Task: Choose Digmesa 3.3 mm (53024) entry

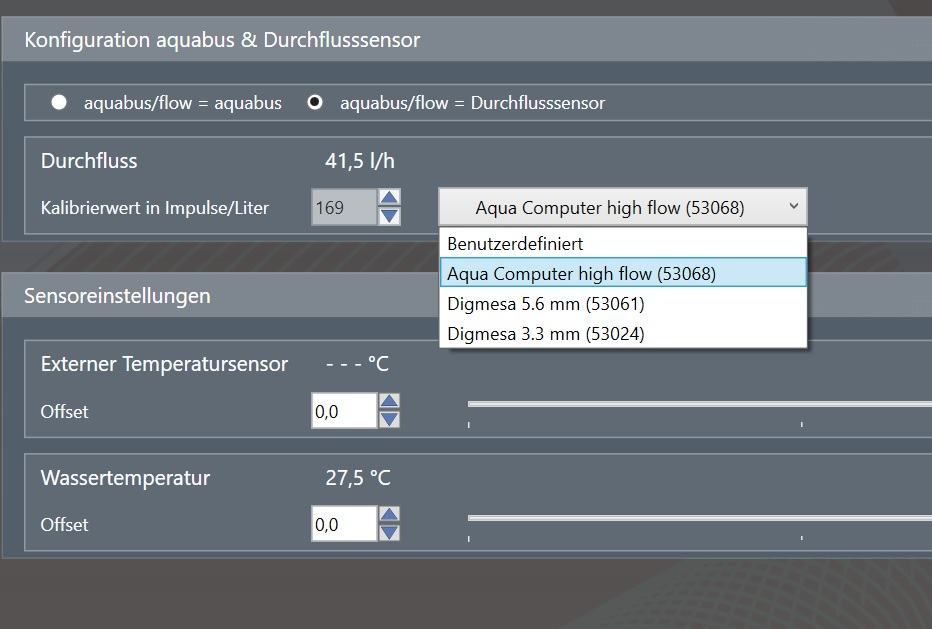Action: point(623,333)
